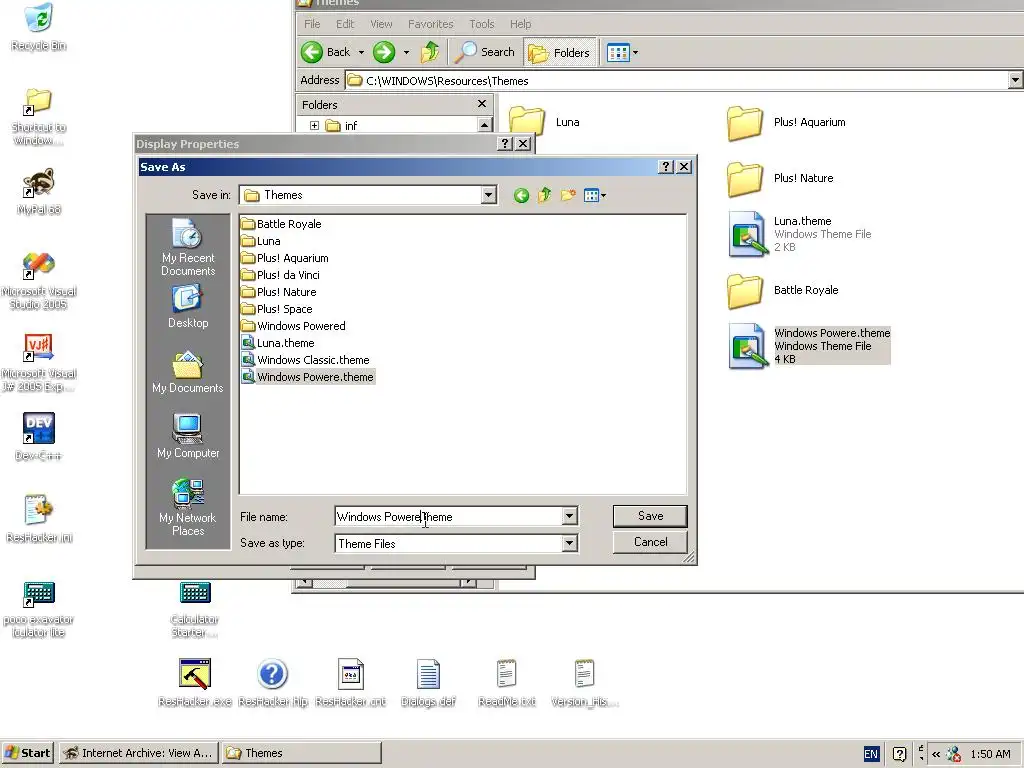Open the Save as type dropdown
The height and width of the screenshot is (768, 1024).
coord(569,543)
